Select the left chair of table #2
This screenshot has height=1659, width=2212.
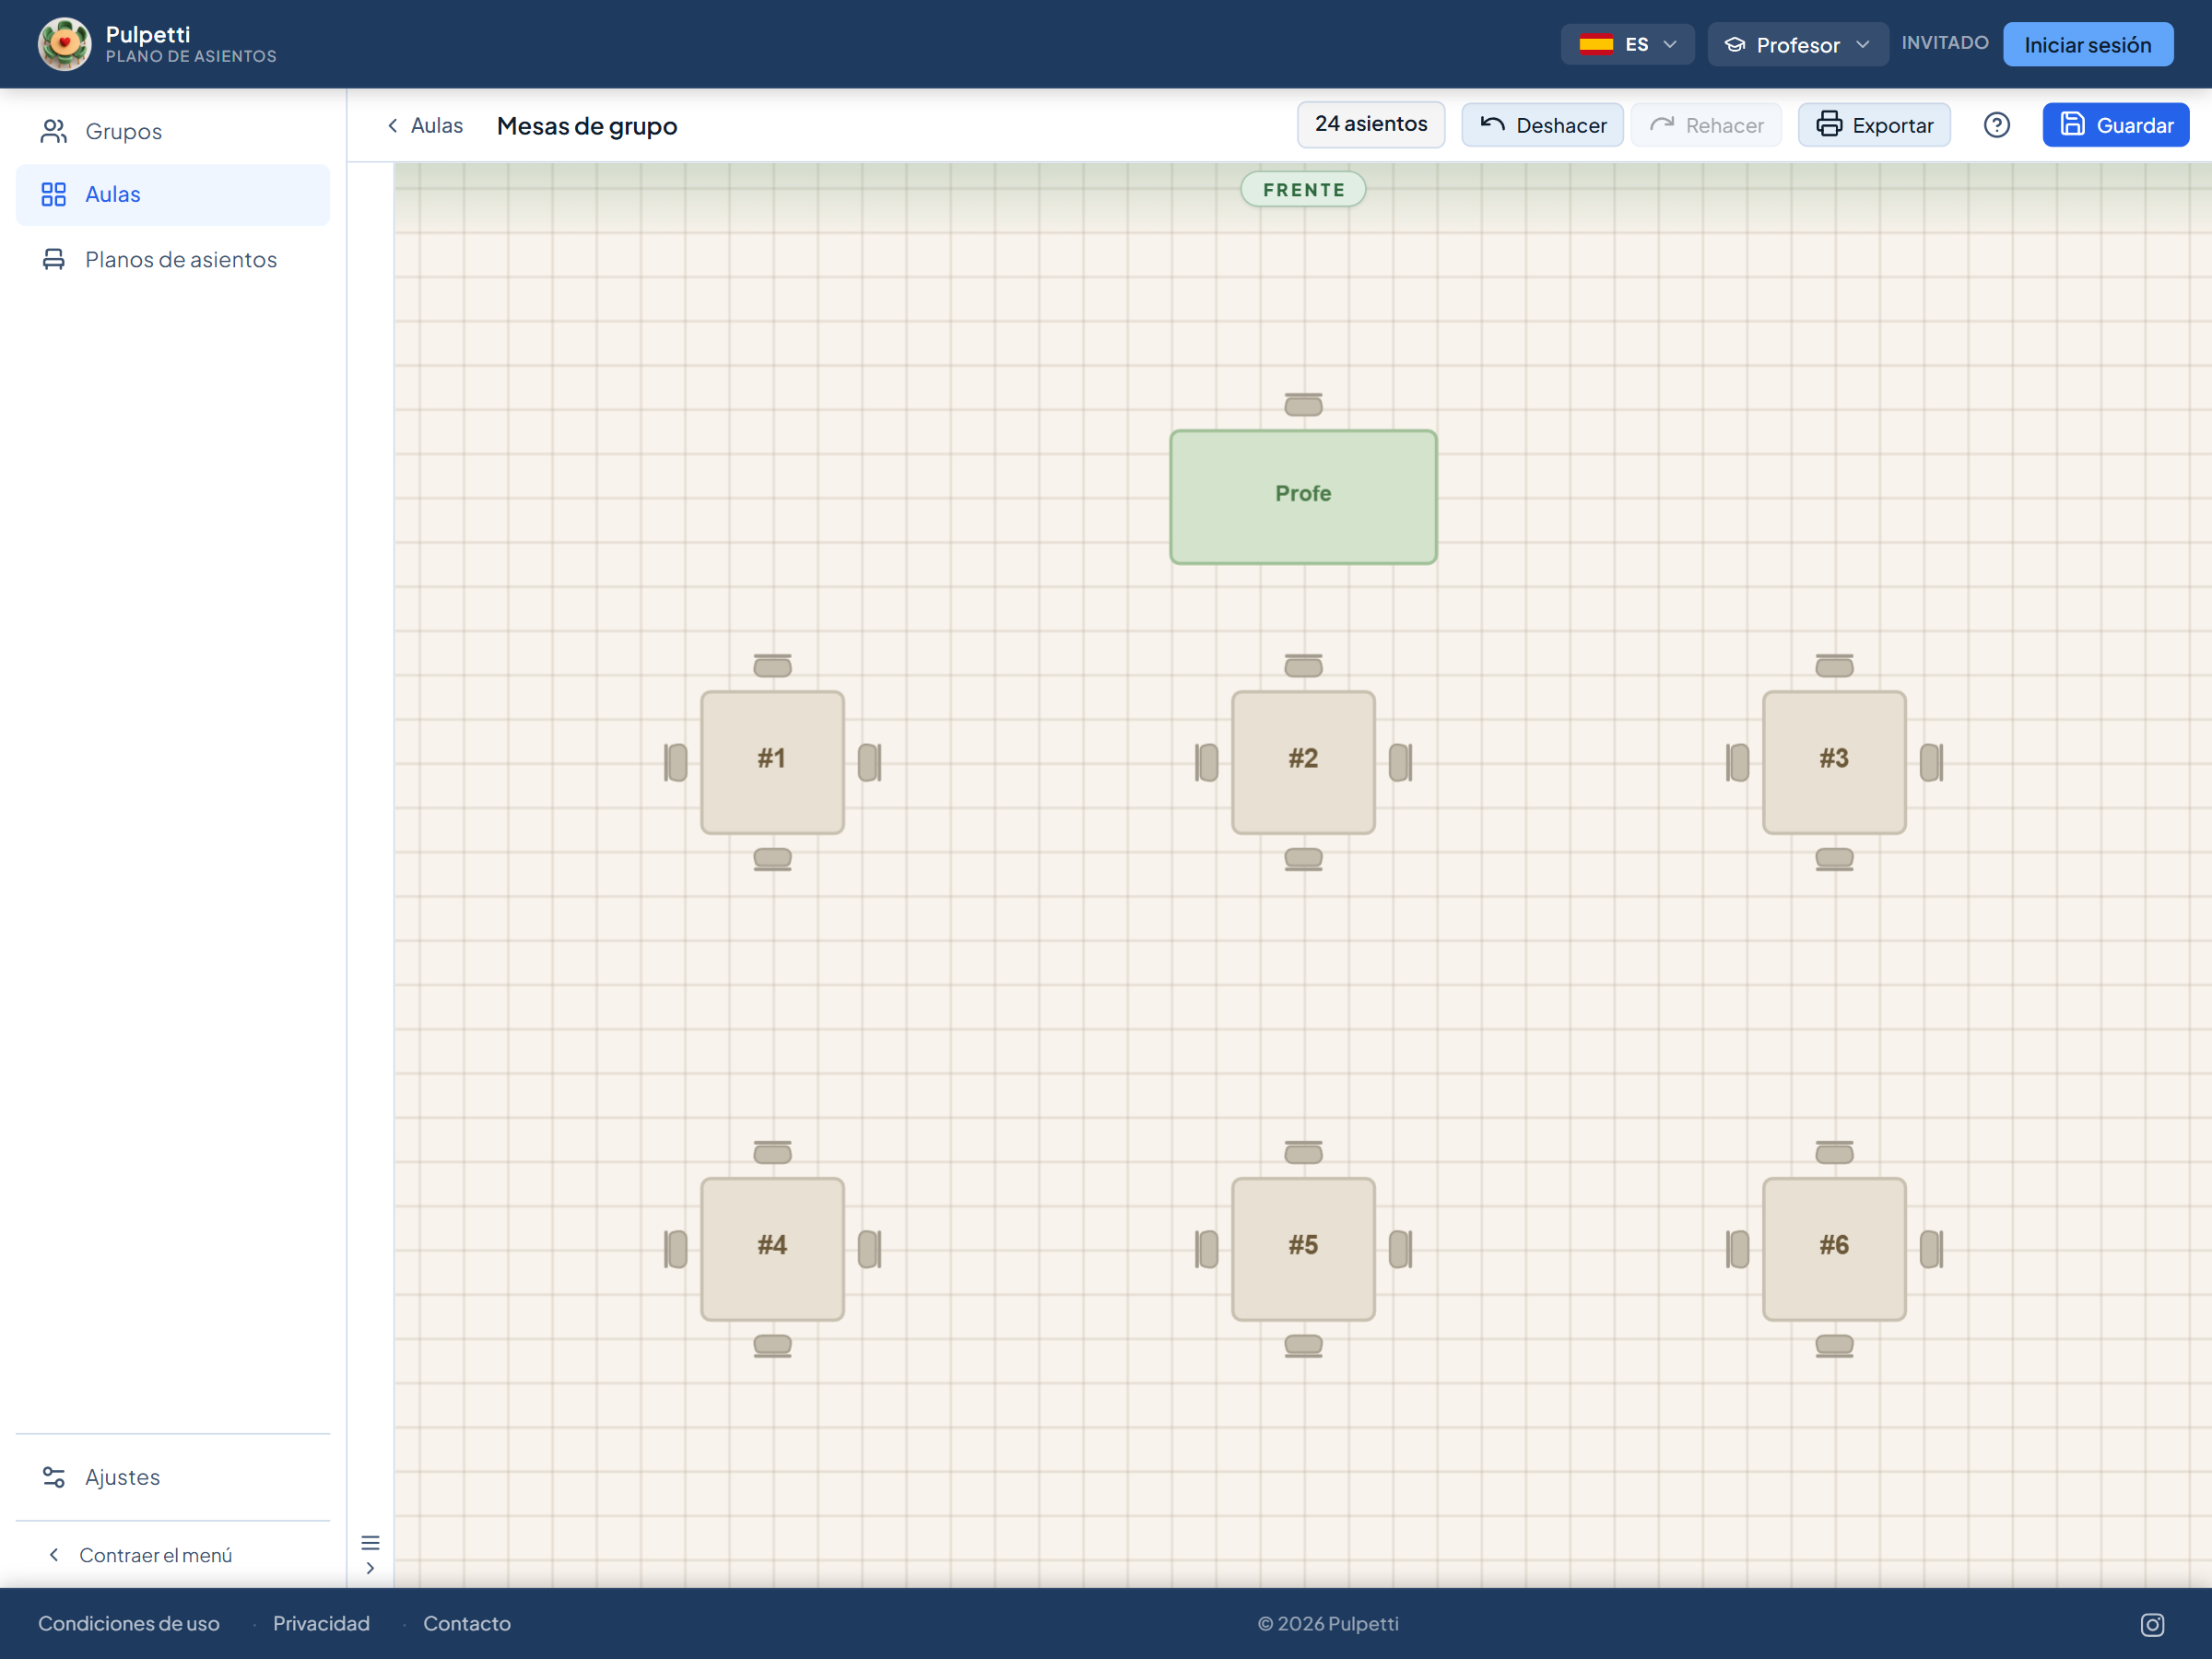(x=1206, y=762)
